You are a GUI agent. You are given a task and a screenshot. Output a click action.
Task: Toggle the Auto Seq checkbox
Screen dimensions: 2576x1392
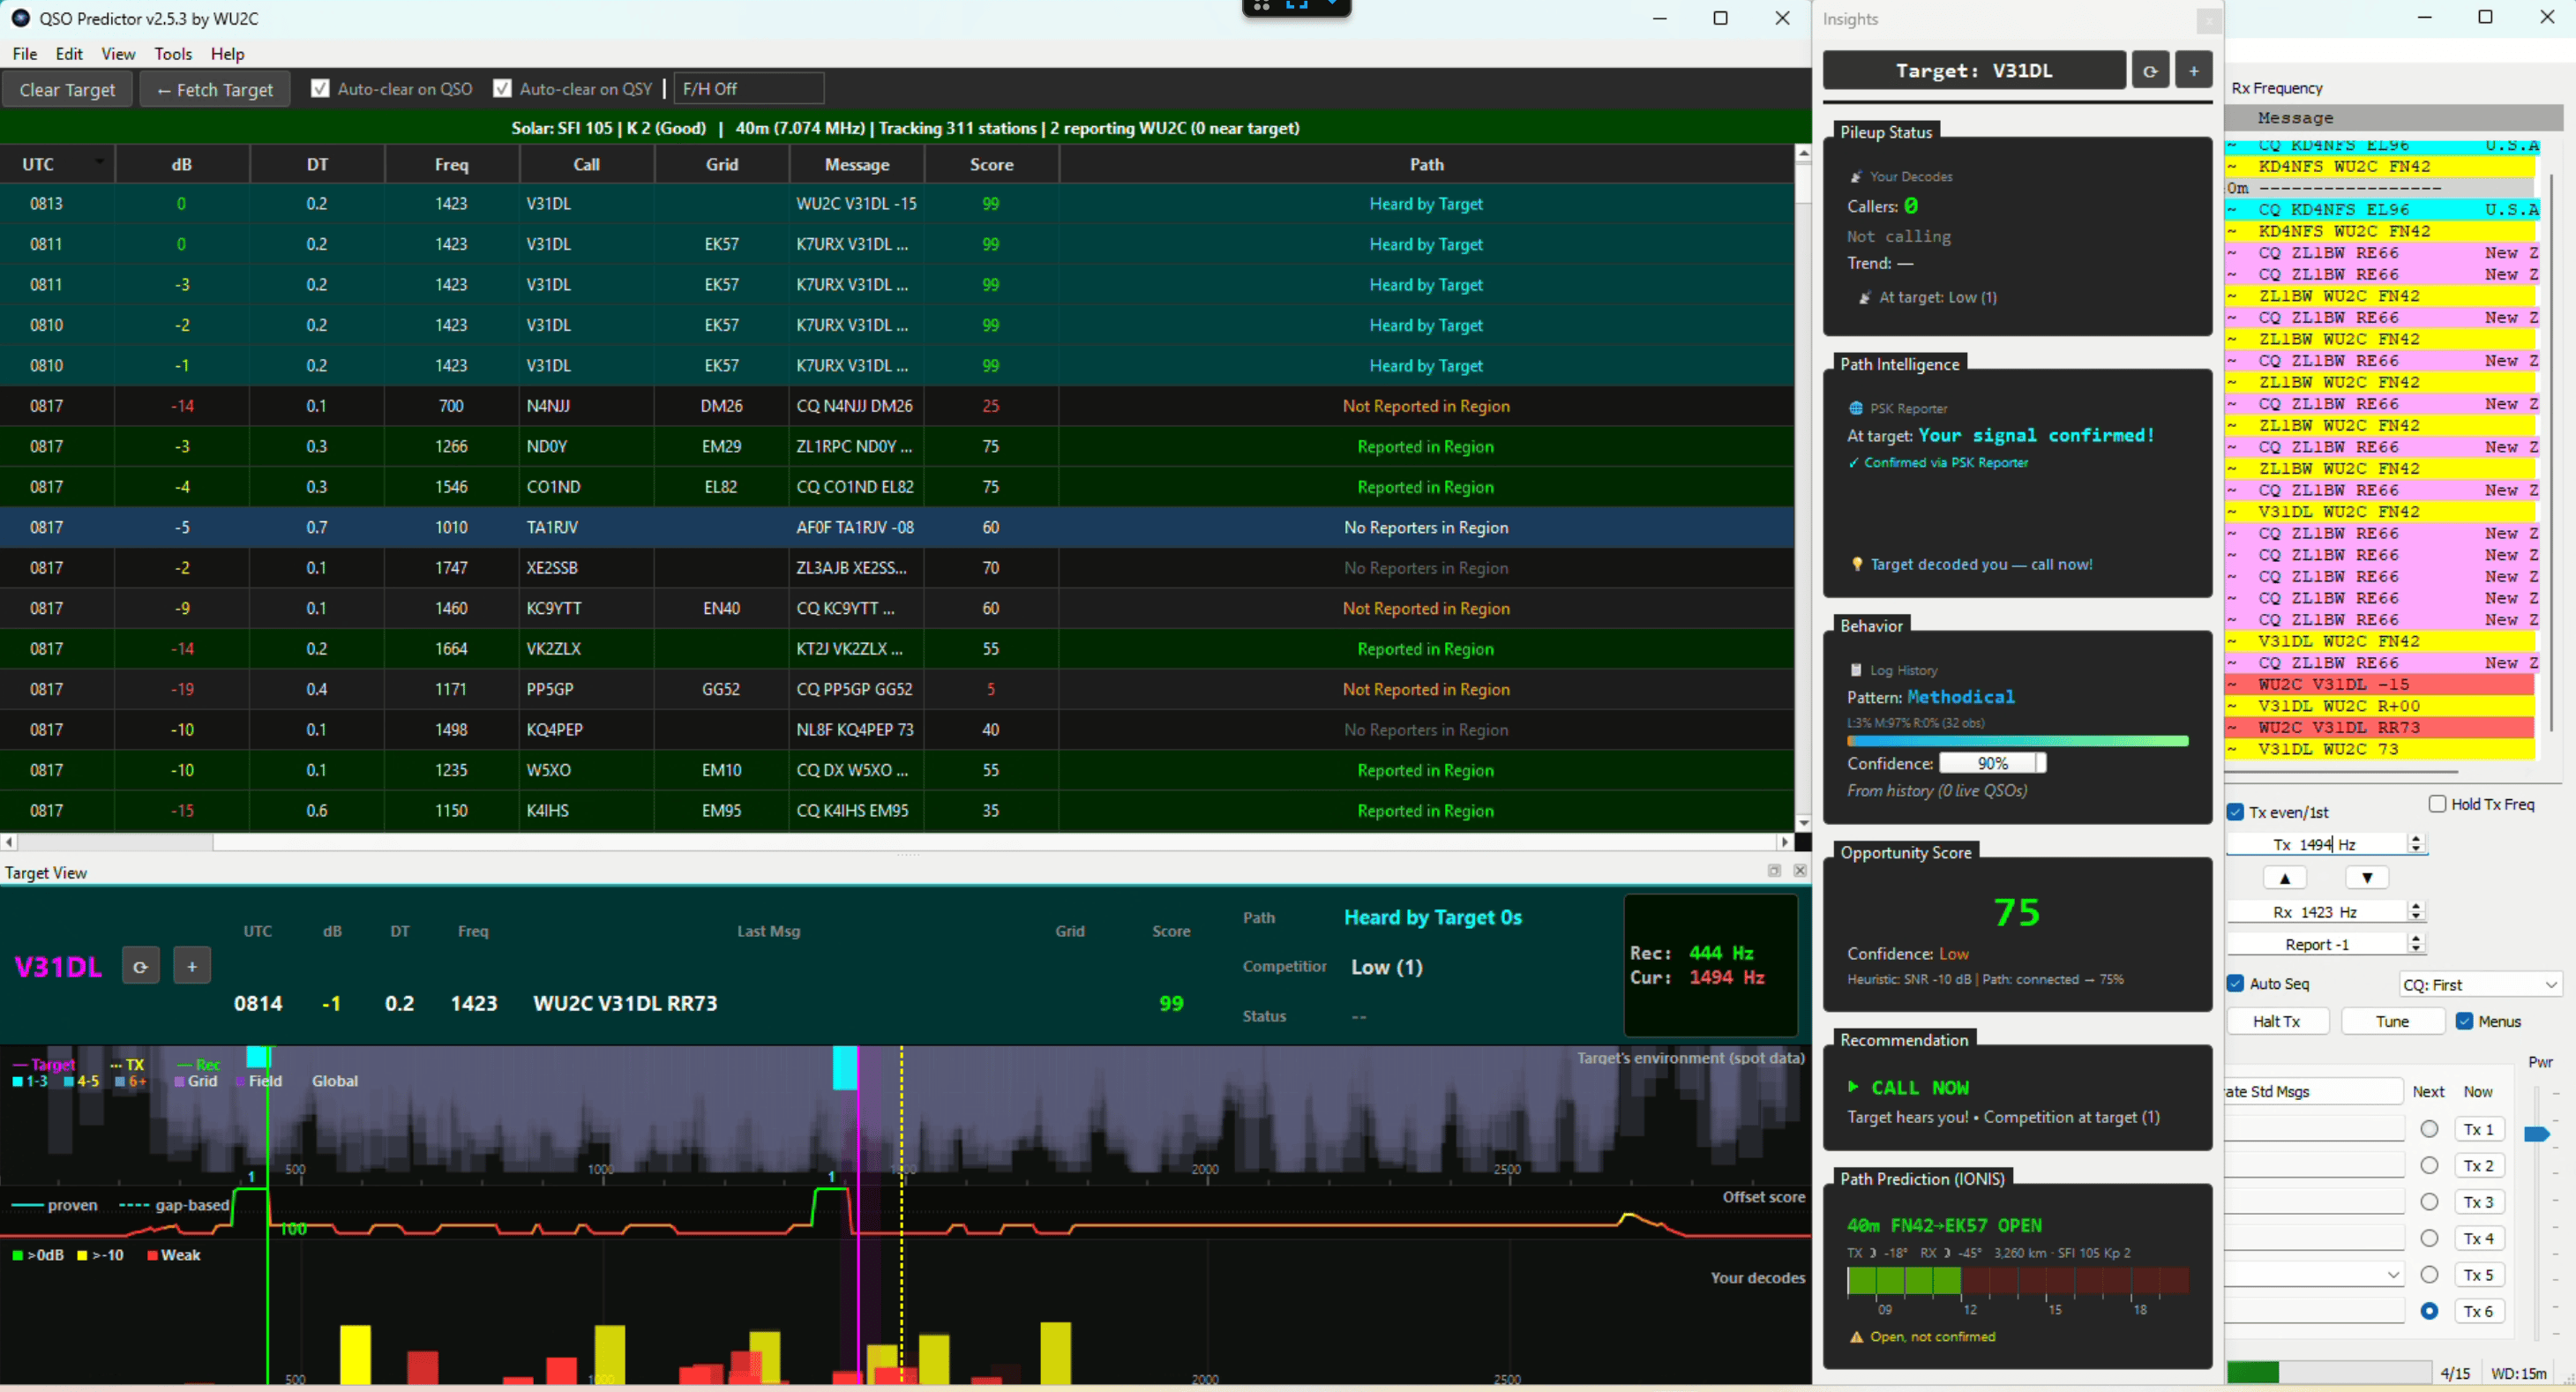(2236, 984)
